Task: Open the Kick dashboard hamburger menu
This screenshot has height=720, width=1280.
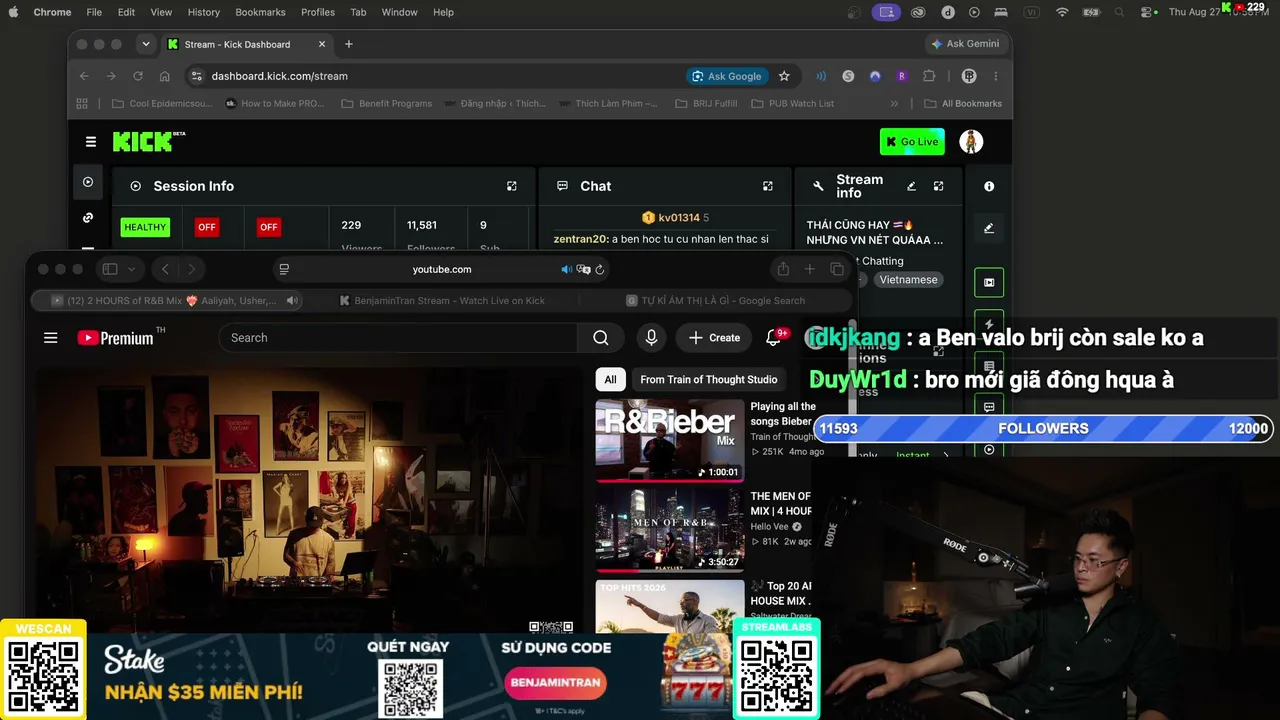Action: click(91, 142)
